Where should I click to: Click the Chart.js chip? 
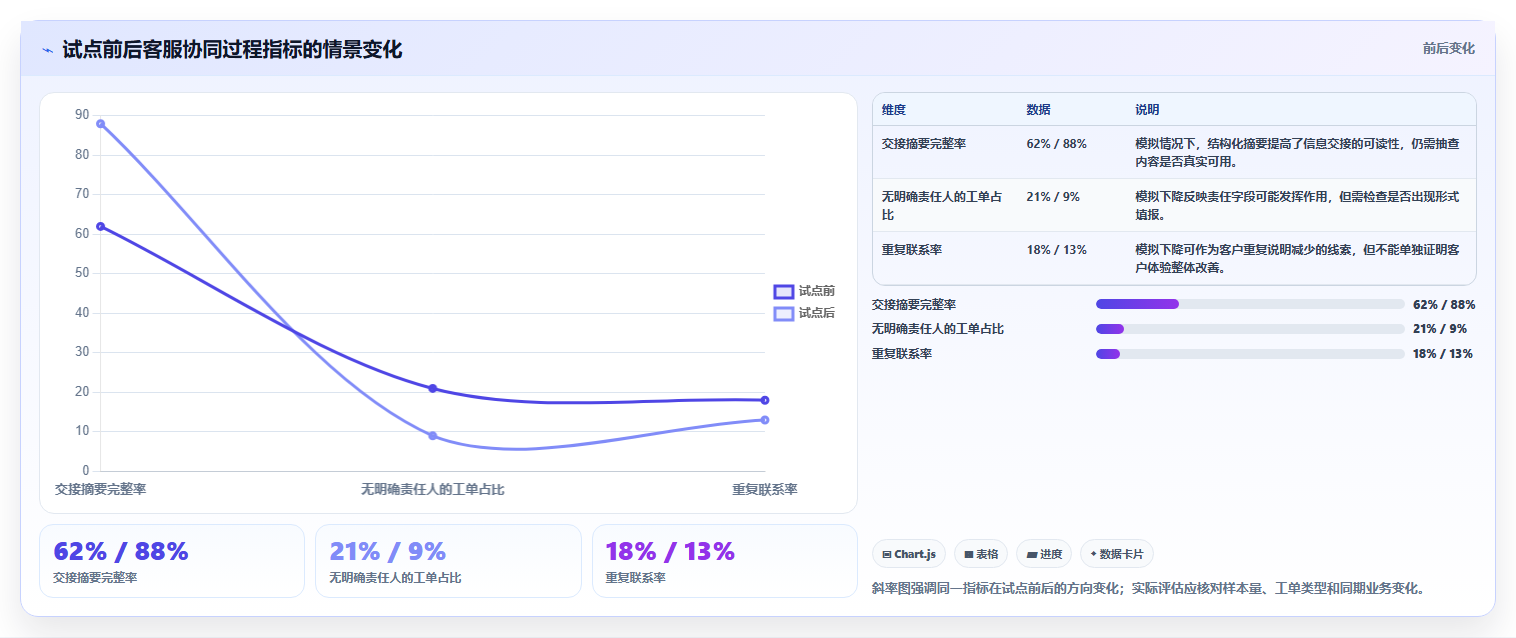(x=909, y=554)
